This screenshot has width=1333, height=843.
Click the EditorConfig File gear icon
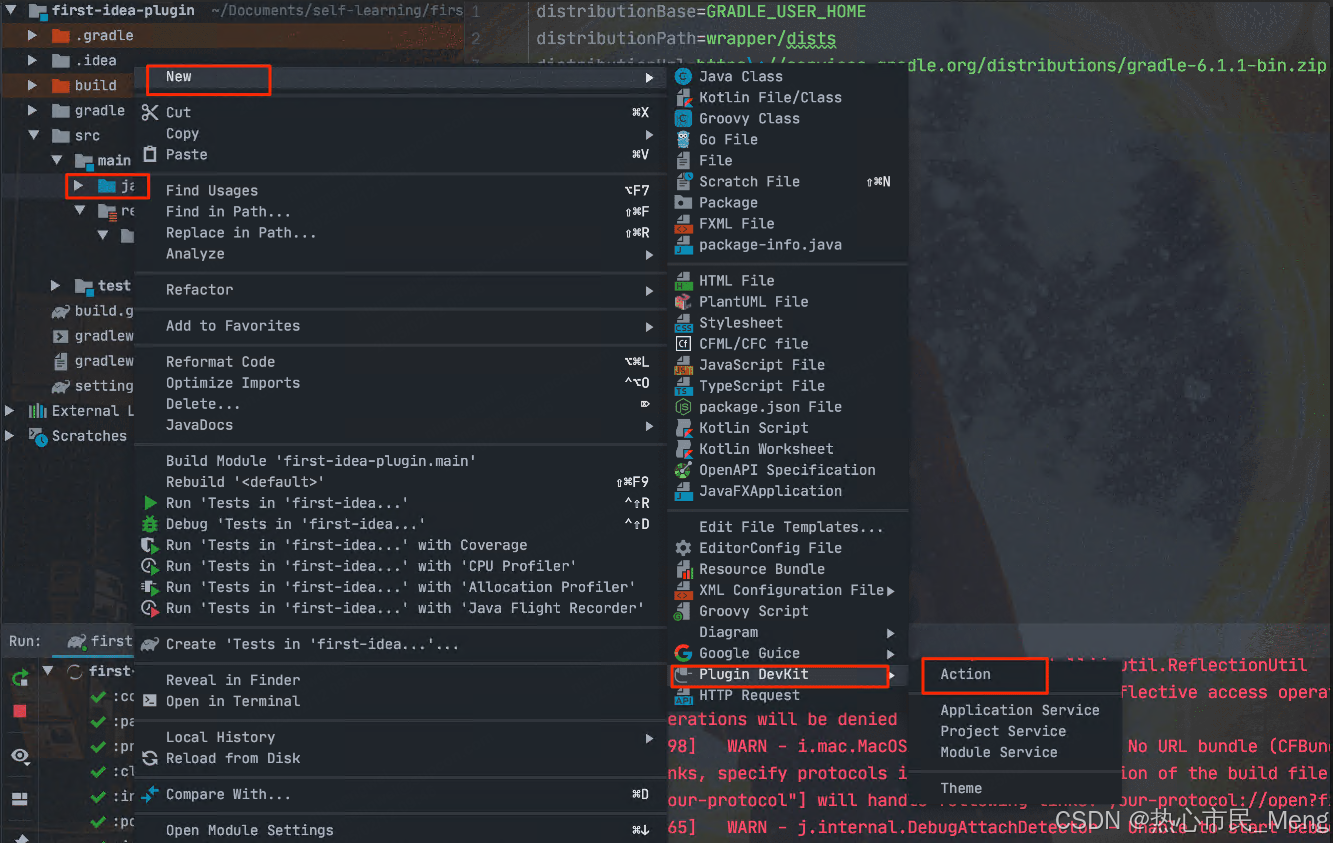[x=683, y=548]
